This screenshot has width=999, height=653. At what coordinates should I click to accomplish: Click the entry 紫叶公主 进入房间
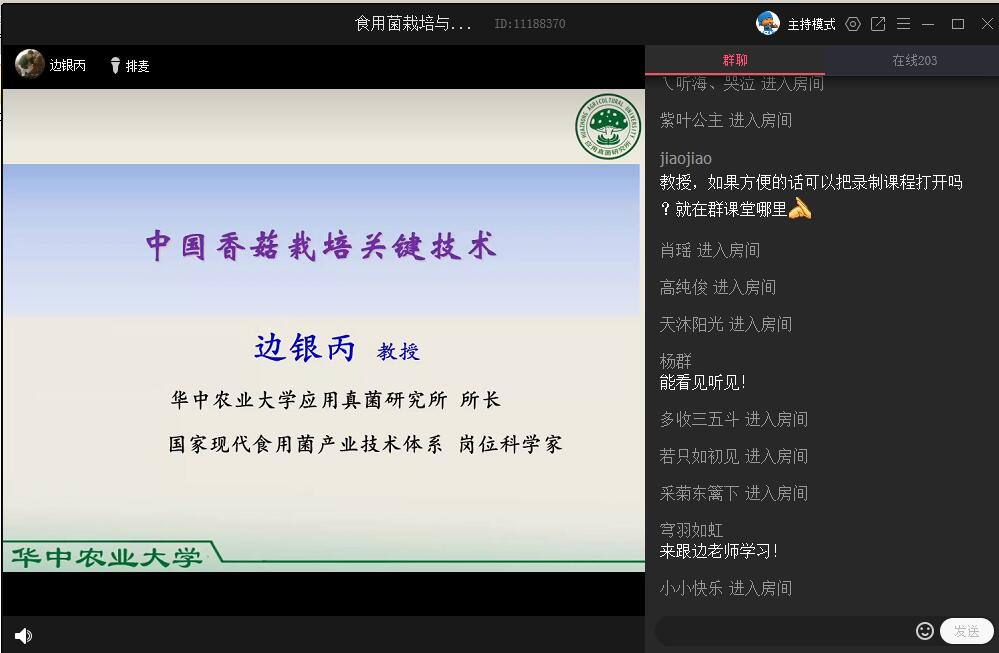(726, 120)
